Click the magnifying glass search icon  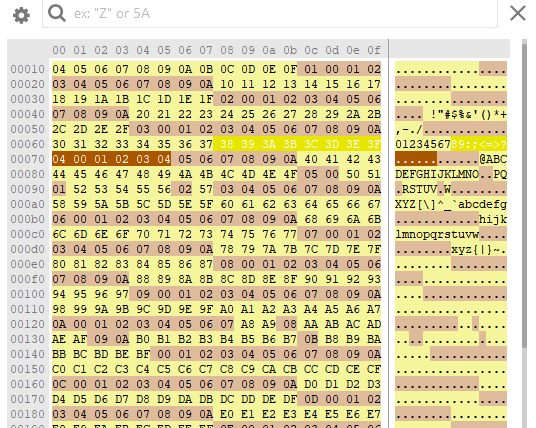(57, 14)
